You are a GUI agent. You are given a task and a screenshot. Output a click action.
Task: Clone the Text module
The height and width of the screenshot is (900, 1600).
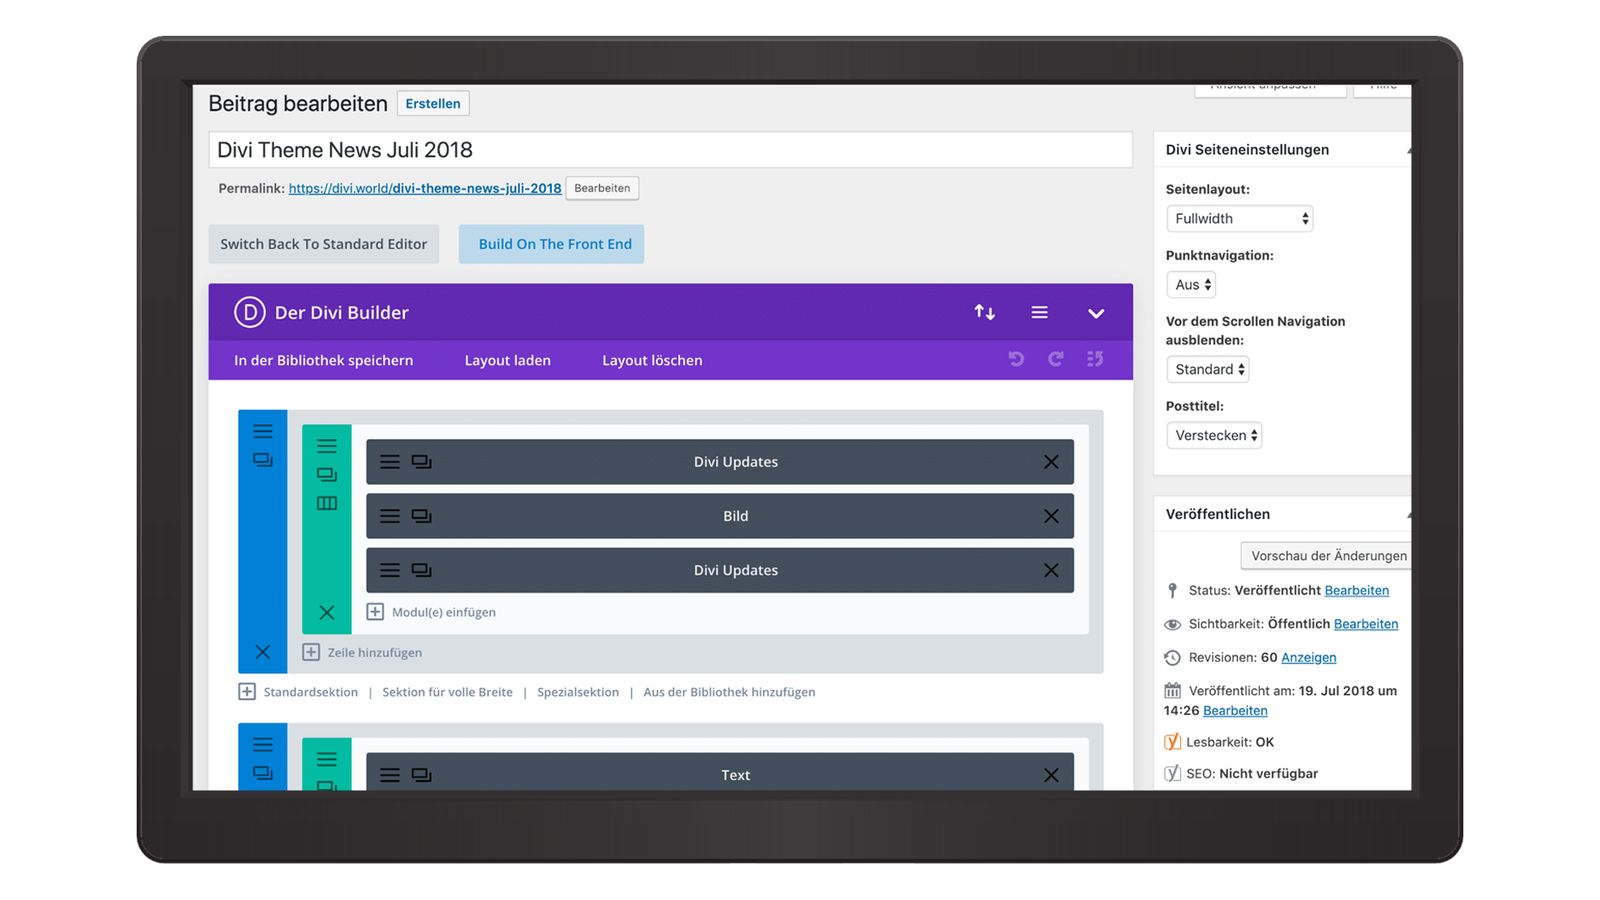422,775
